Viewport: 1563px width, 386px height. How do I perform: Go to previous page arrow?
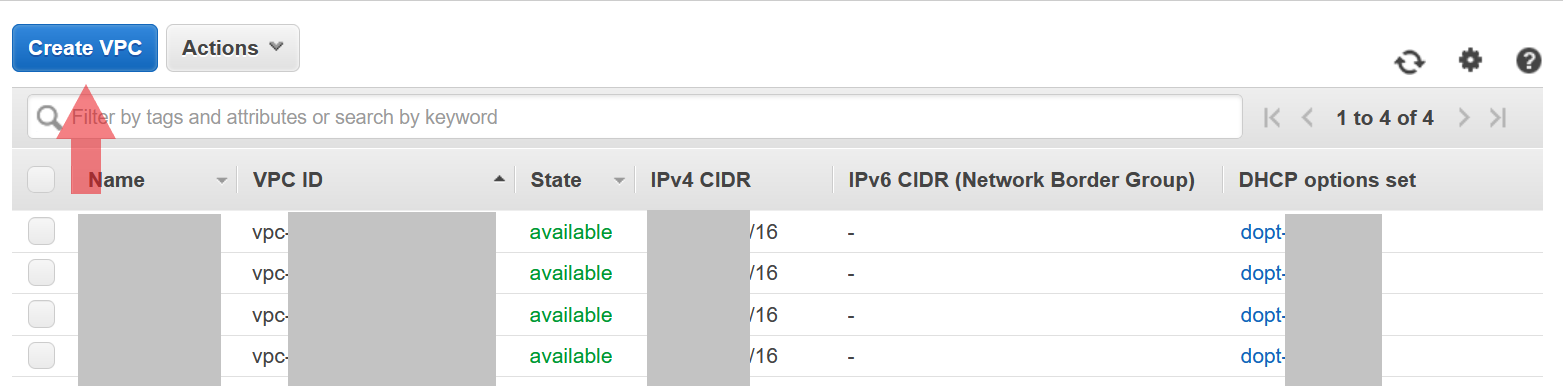[x=1306, y=118]
